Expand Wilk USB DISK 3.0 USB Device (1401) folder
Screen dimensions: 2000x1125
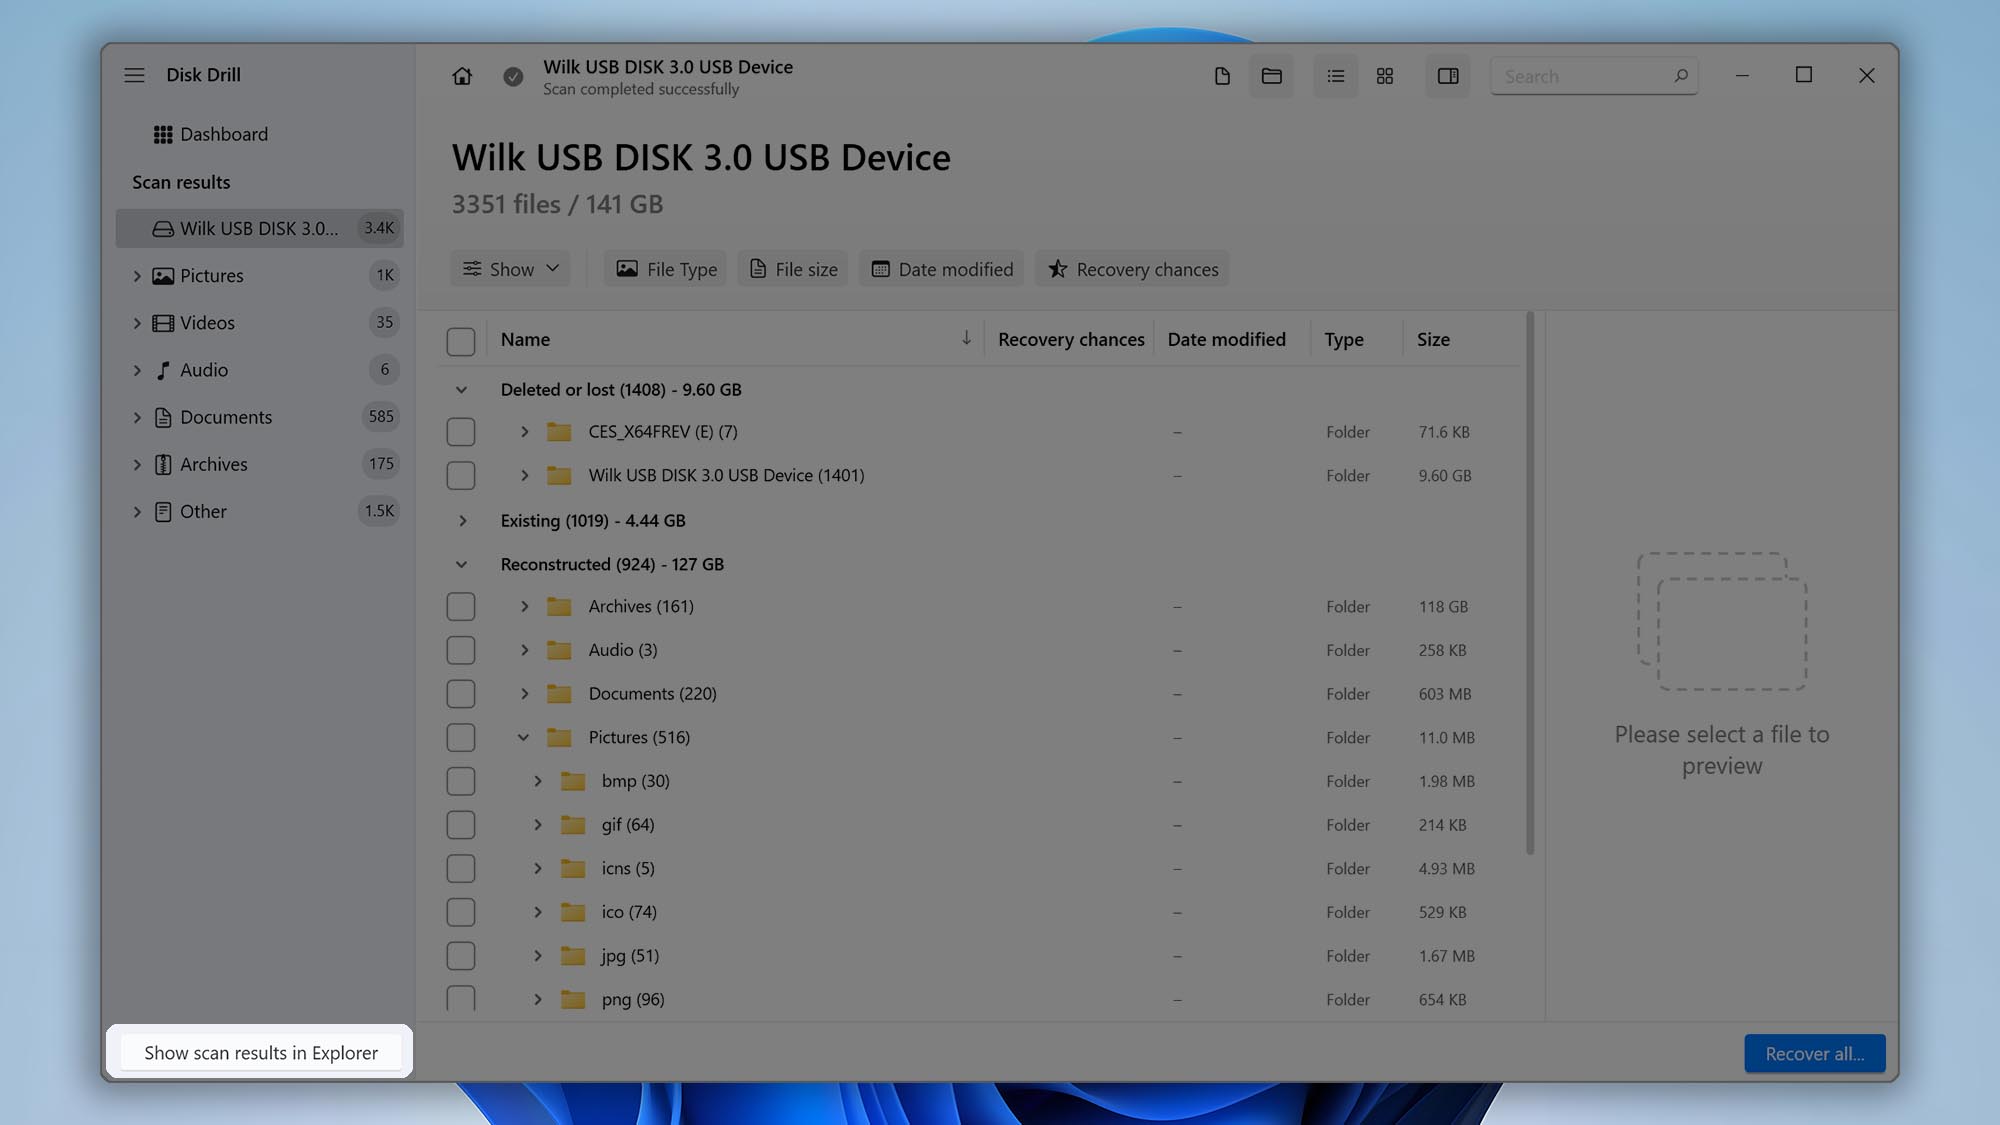[524, 476]
